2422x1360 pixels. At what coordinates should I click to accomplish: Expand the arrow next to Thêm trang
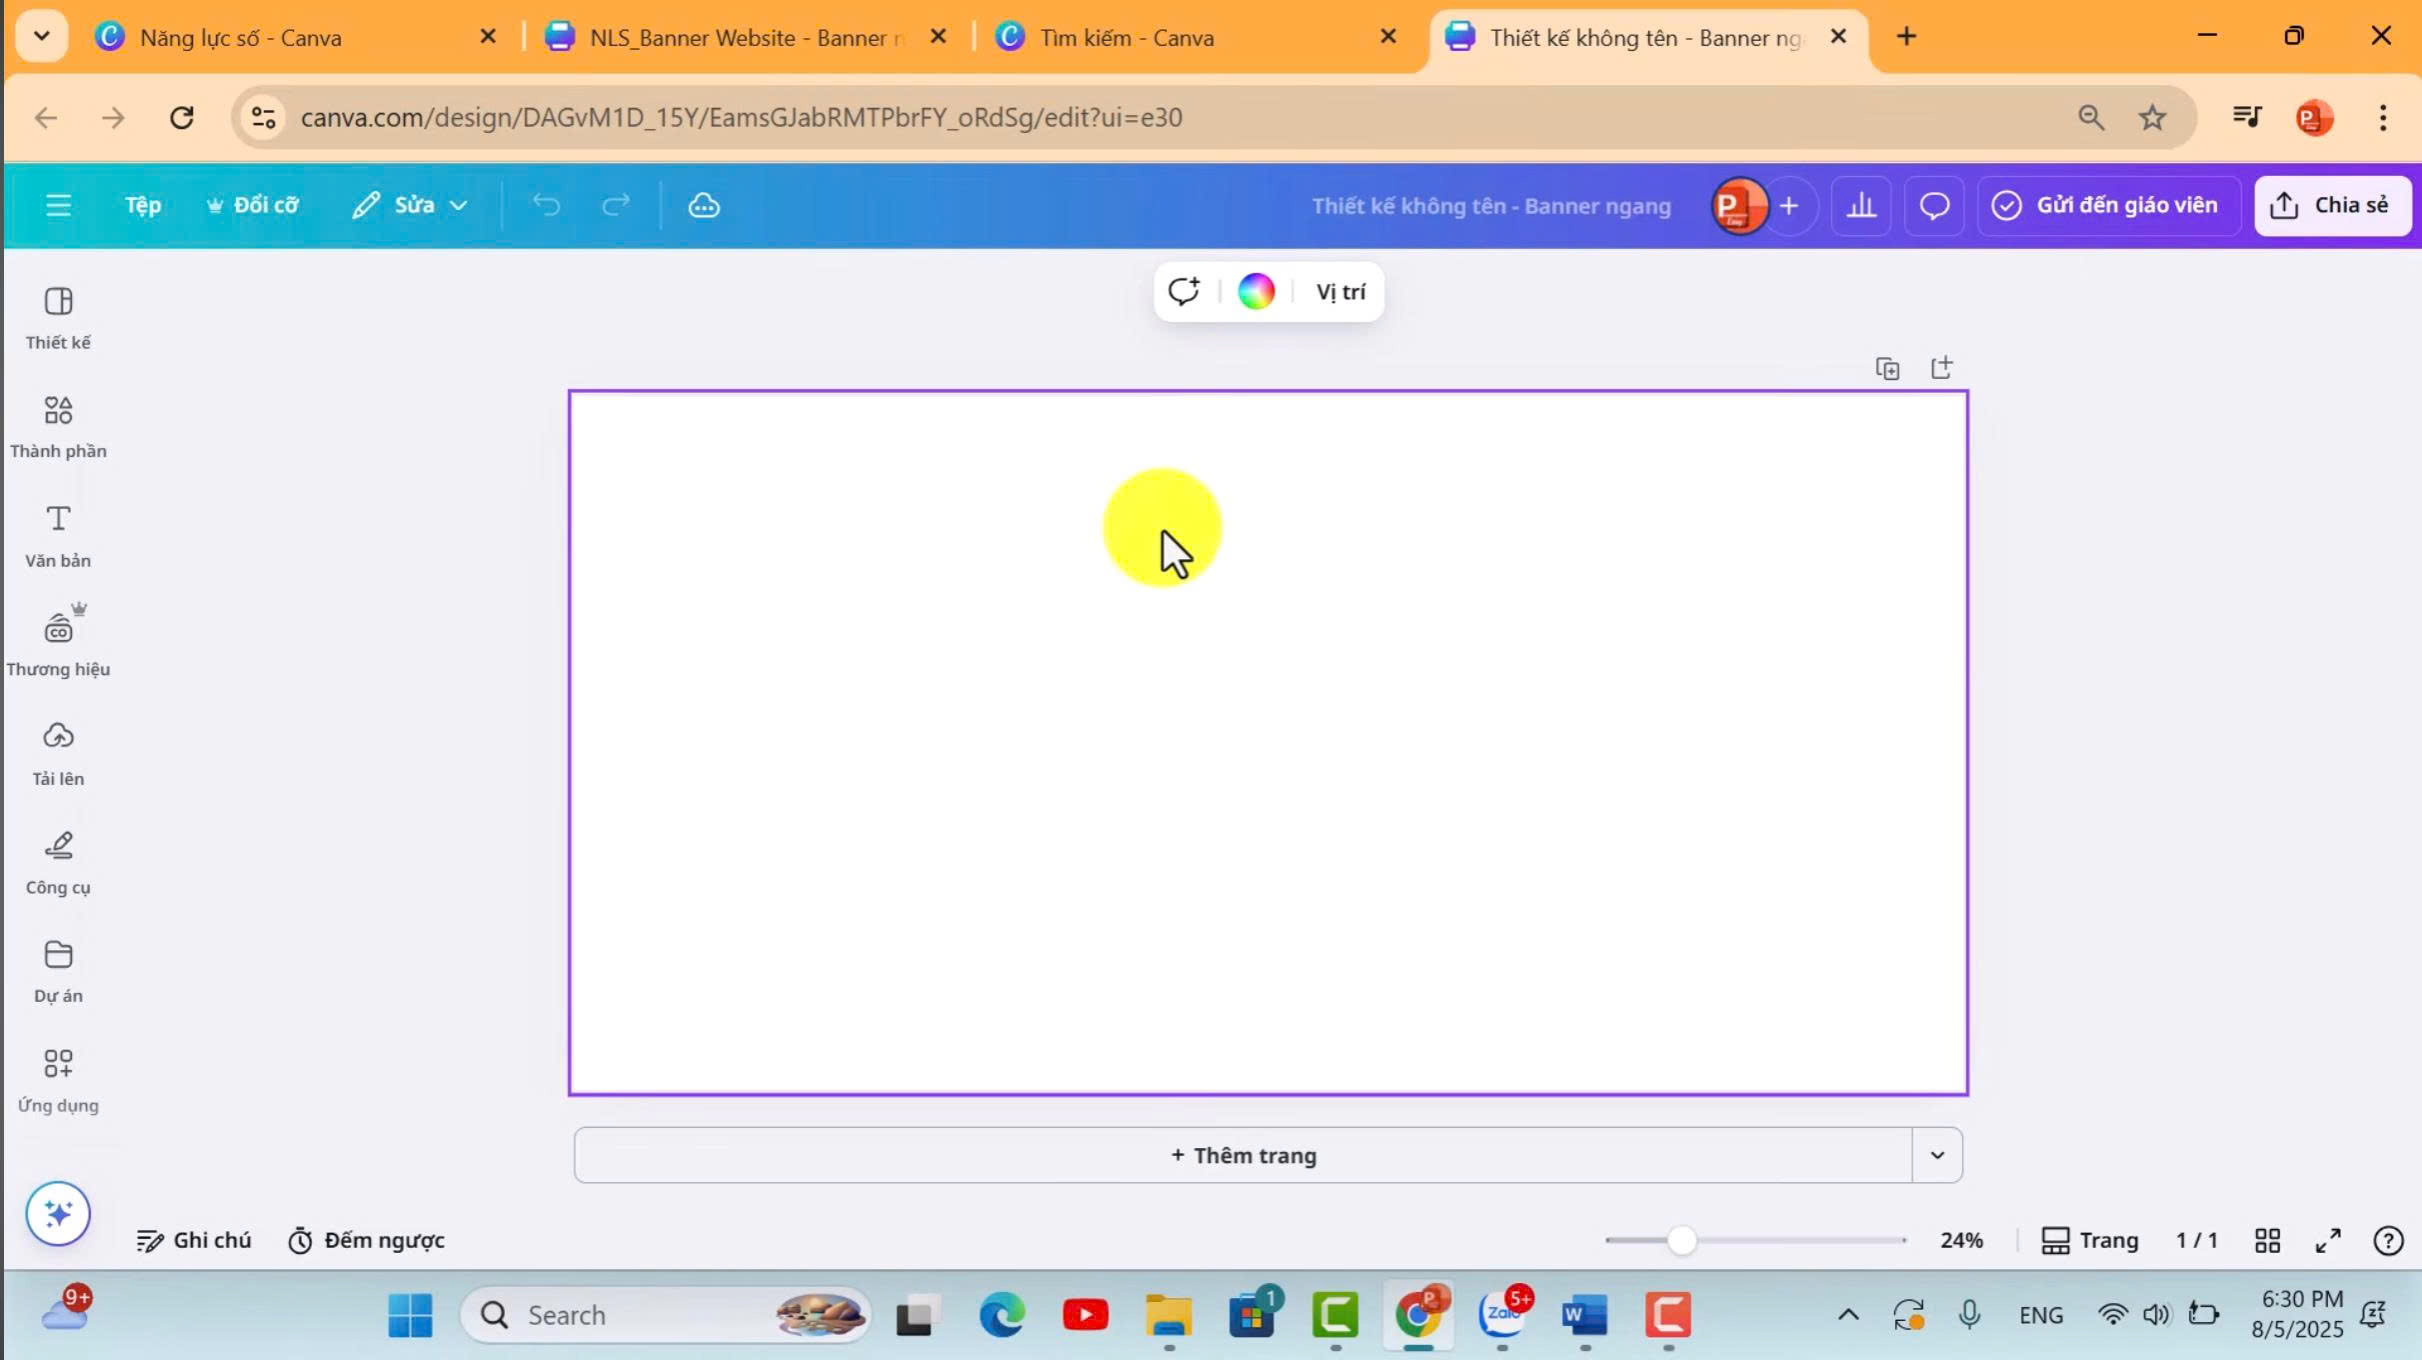click(1937, 1155)
